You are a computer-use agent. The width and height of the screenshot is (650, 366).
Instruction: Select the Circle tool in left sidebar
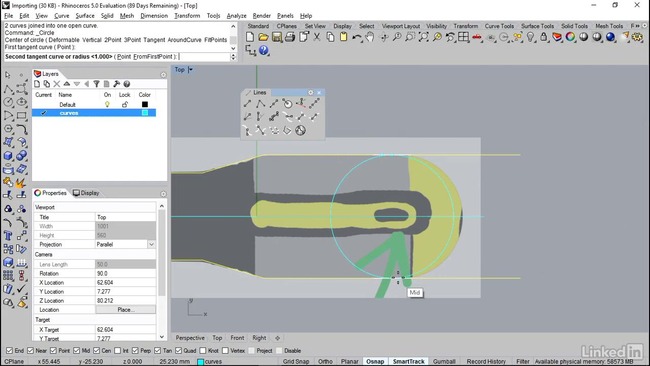click(x=8, y=102)
